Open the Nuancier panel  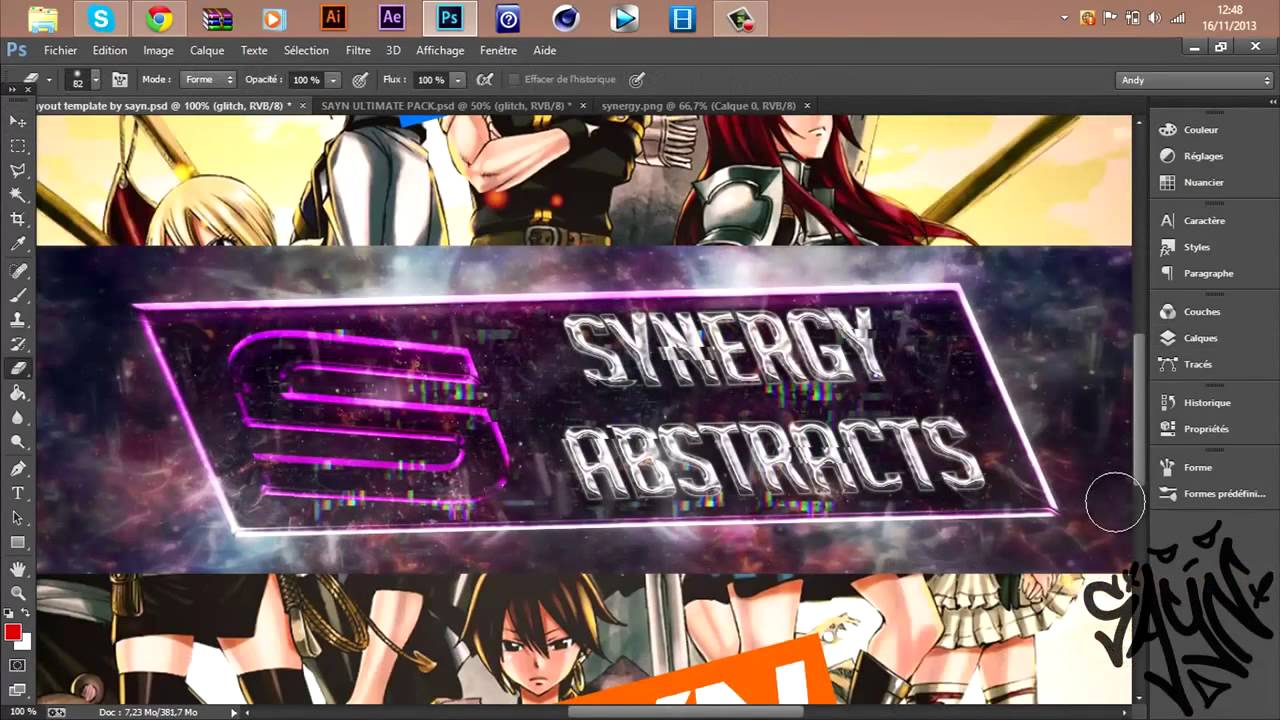pyautogui.click(x=1203, y=182)
